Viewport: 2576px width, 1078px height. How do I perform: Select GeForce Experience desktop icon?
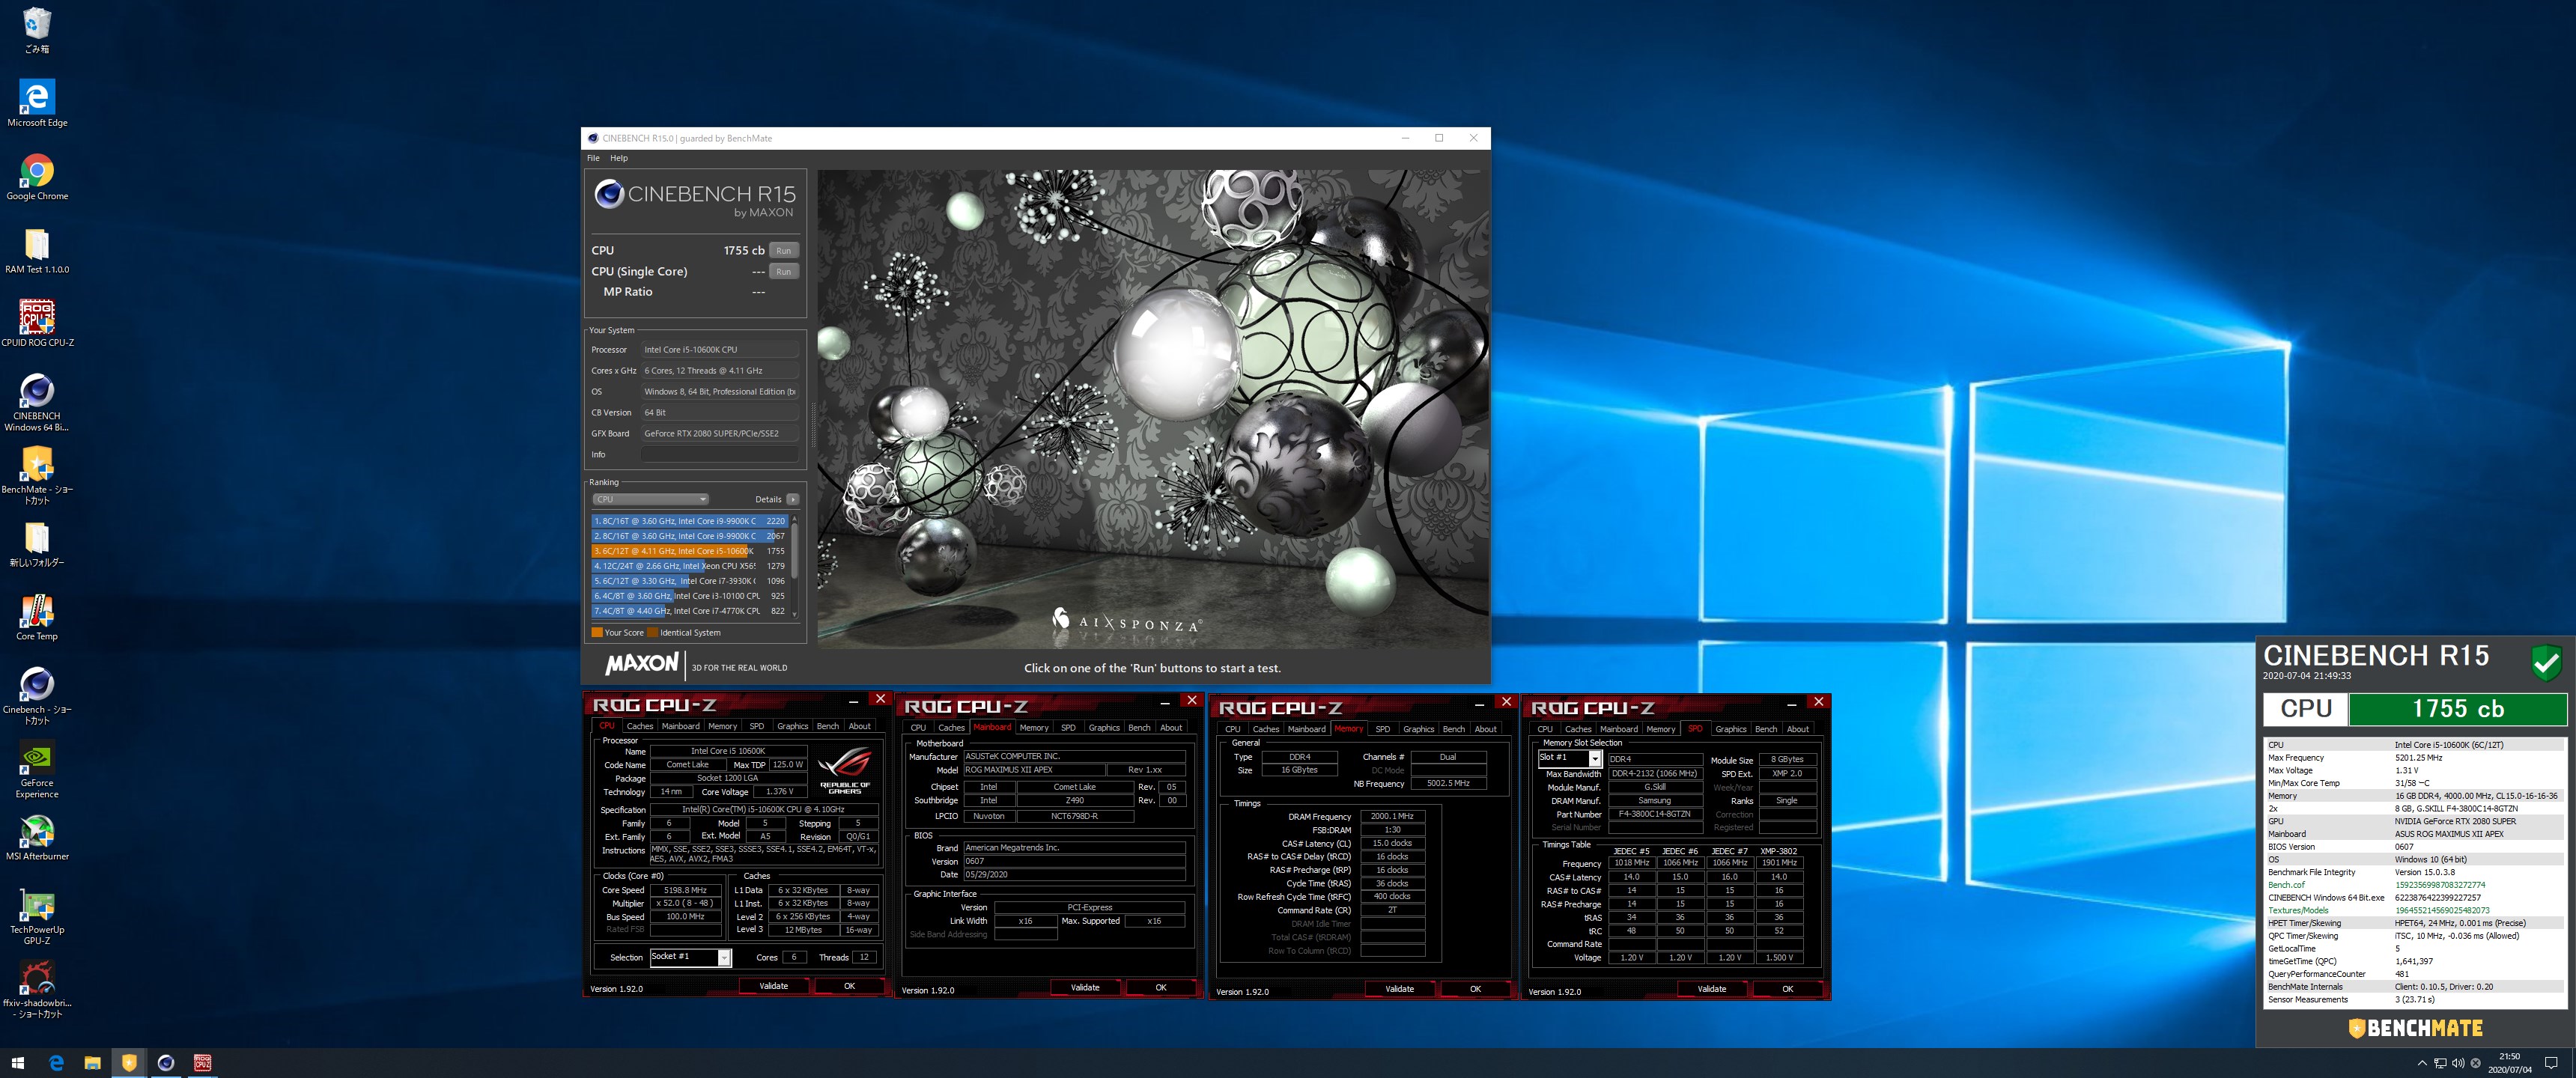click(x=37, y=769)
